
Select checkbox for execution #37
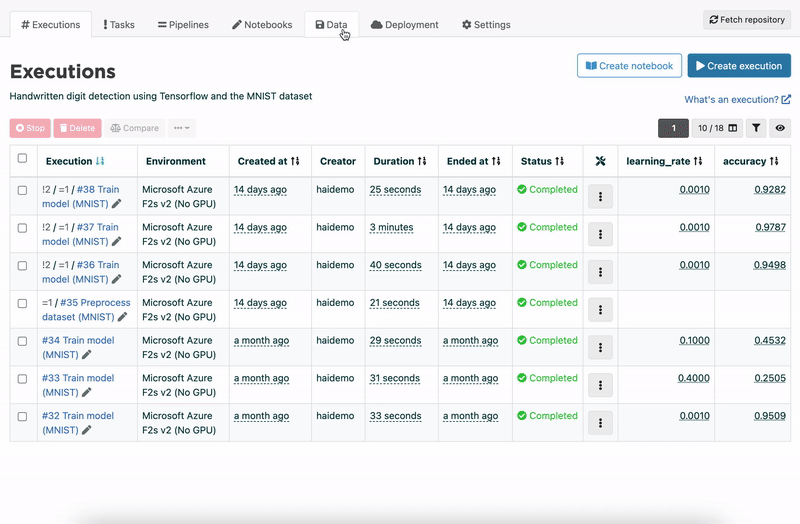click(22, 228)
